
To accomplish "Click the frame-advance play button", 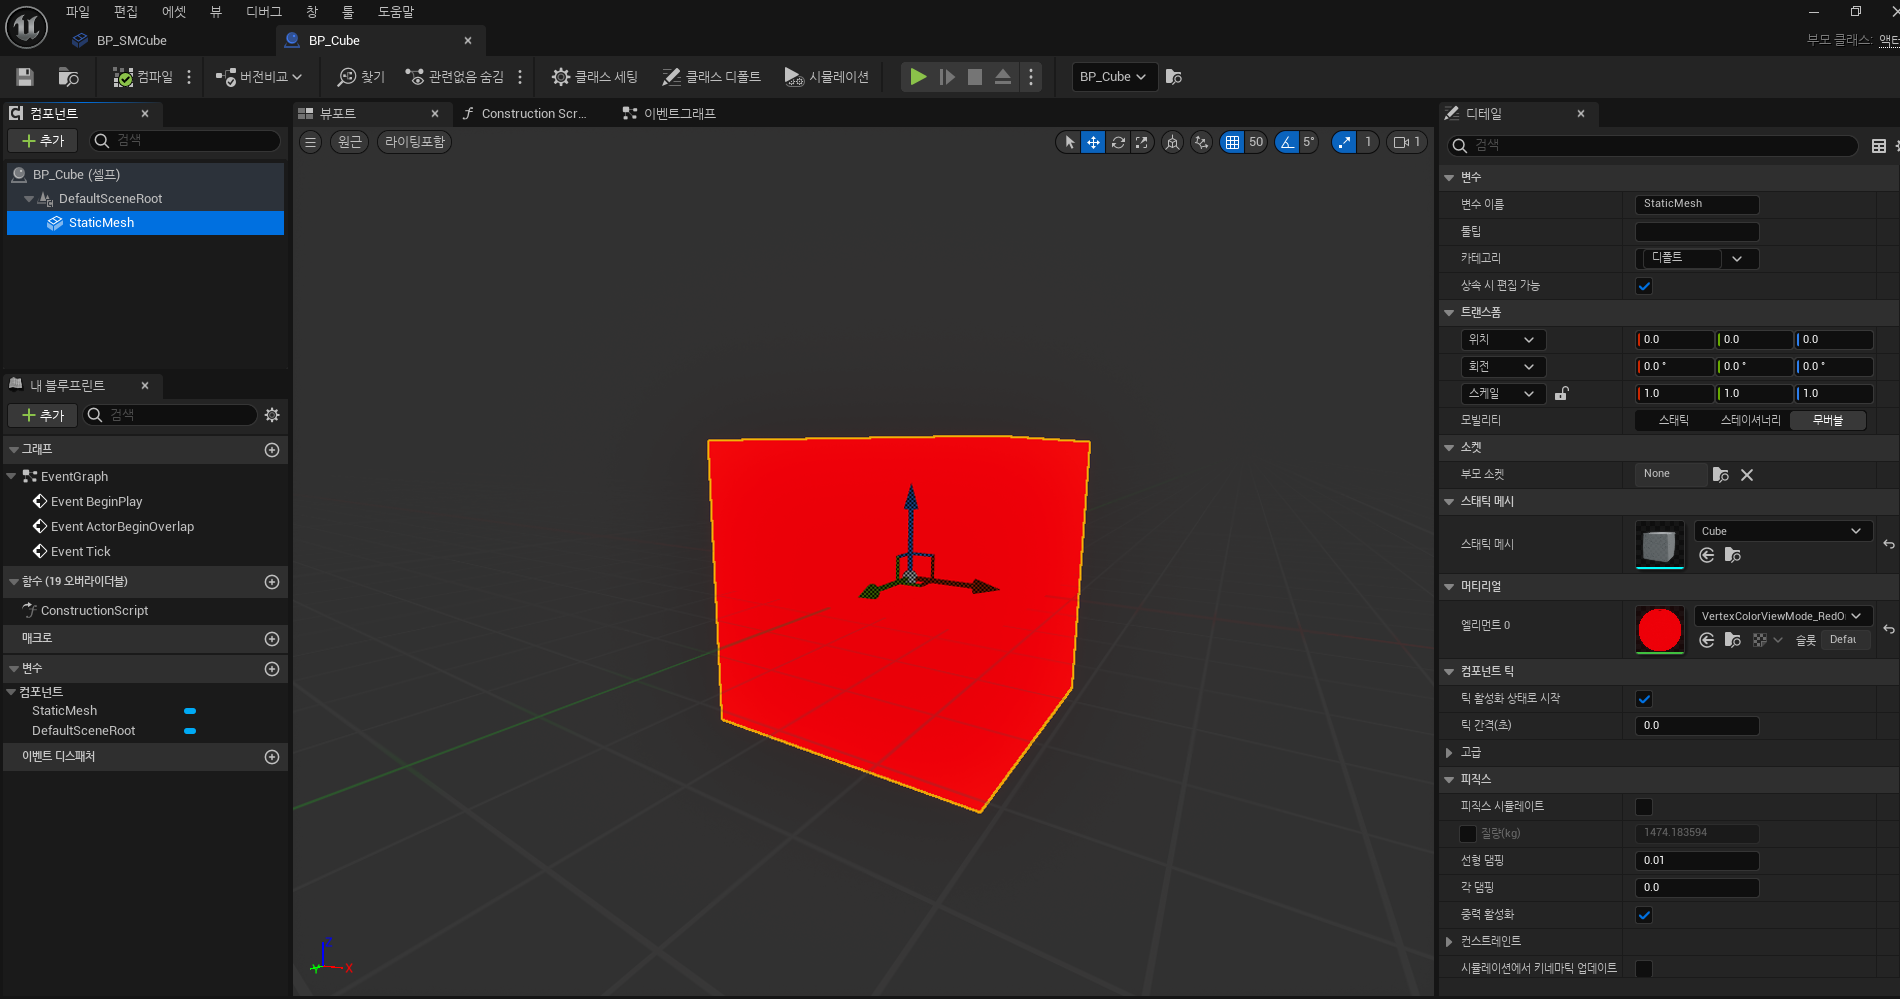I will [x=947, y=77].
